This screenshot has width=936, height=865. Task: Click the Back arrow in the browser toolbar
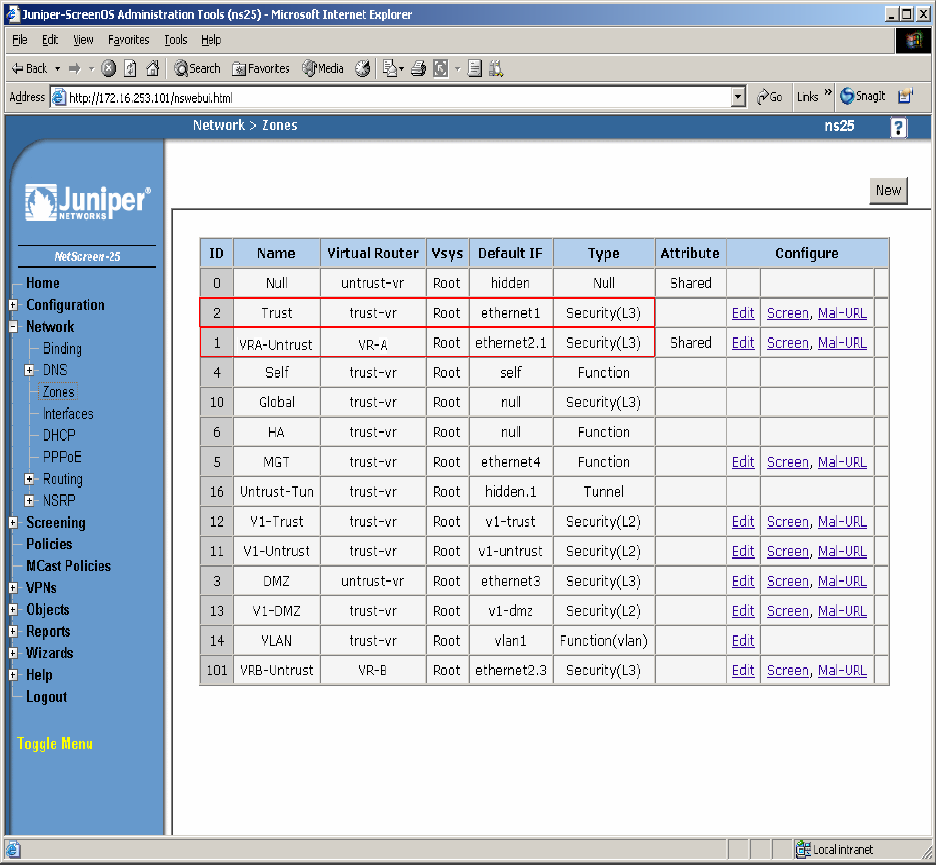29,69
